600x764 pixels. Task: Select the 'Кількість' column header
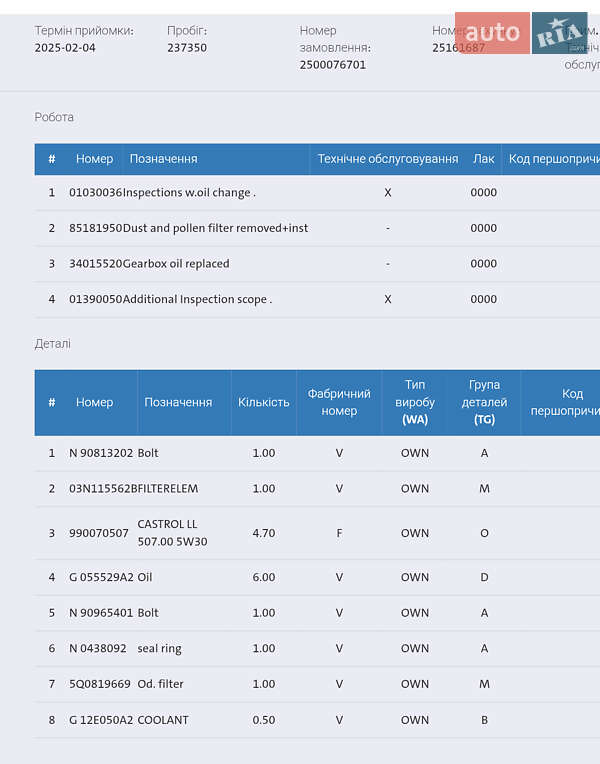coord(263,402)
